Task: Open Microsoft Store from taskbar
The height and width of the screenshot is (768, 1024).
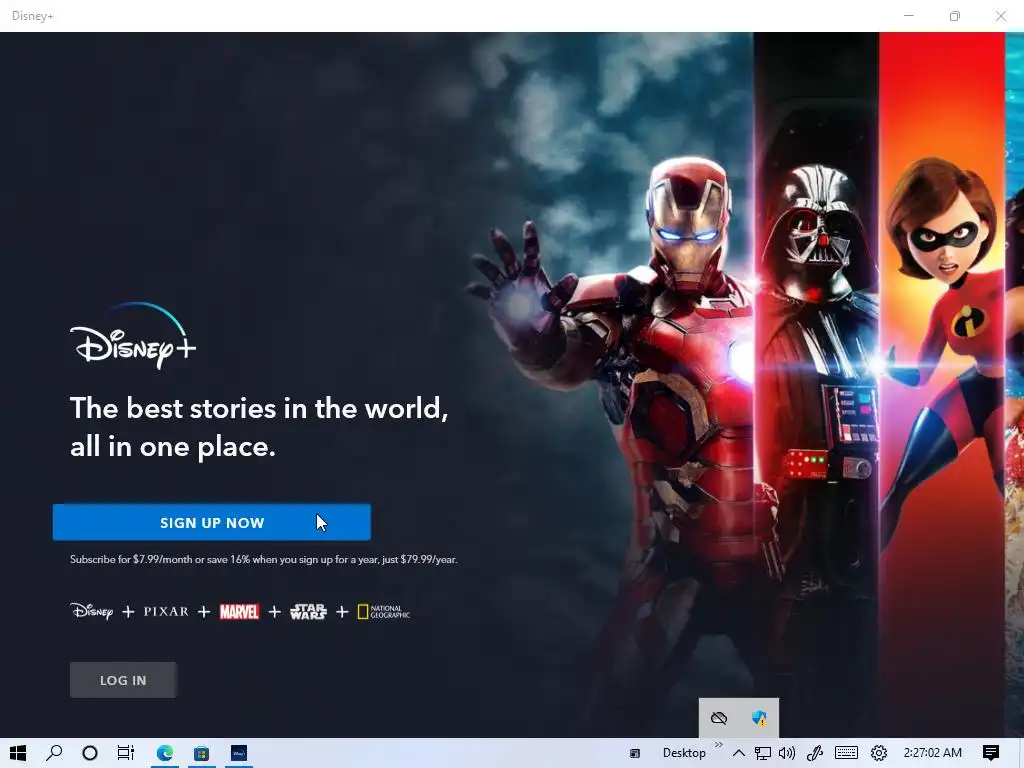Action: (x=201, y=753)
